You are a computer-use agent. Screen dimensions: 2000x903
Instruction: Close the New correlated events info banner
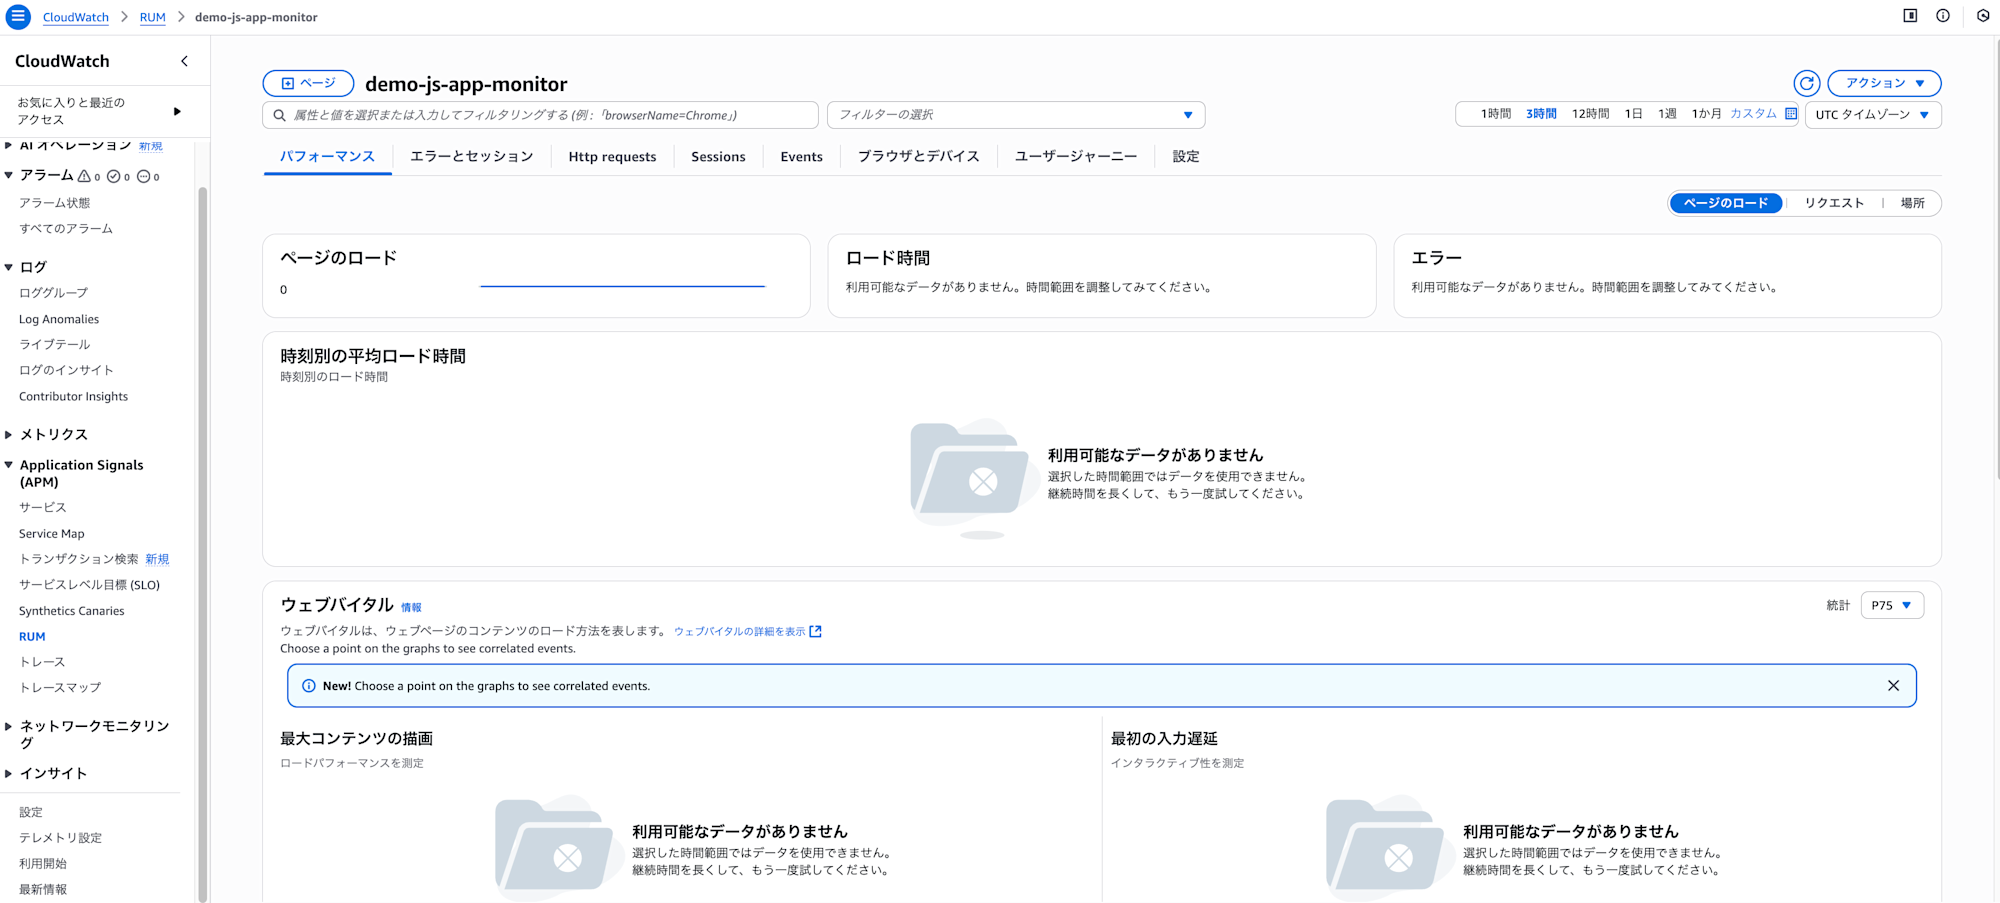coord(1893,686)
